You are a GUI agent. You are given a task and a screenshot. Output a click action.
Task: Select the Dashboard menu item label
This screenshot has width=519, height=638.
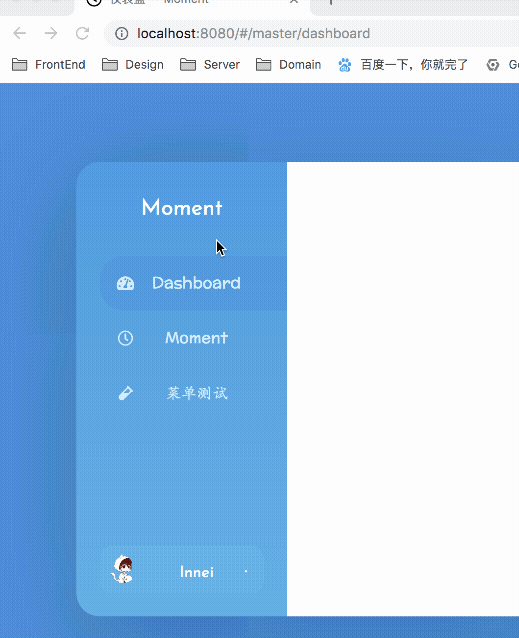(x=196, y=283)
